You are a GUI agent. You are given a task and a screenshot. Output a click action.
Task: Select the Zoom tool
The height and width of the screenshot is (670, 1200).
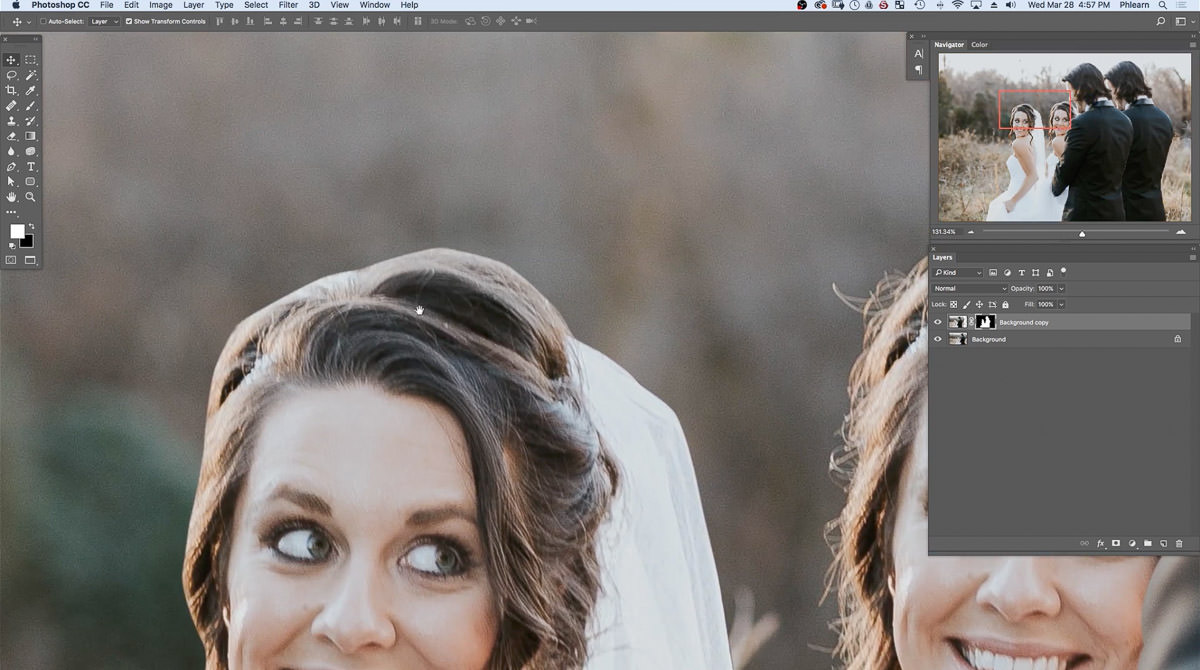point(31,197)
